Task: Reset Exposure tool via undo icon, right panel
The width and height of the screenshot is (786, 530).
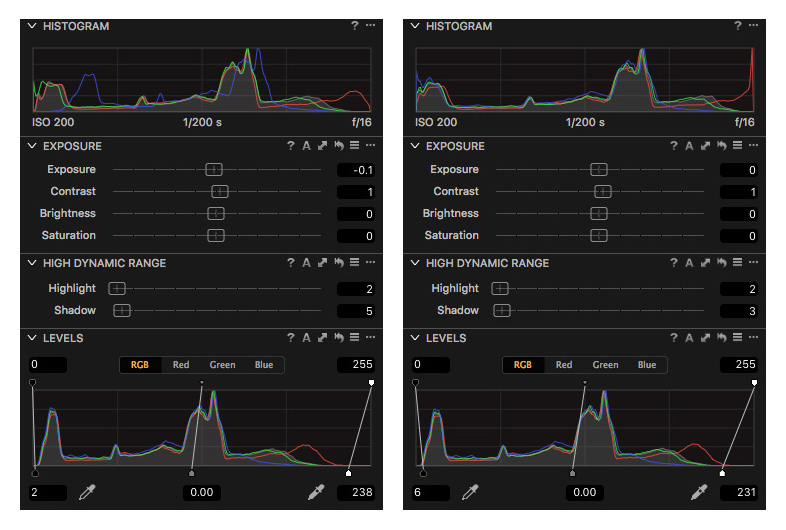Action: (722, 145)
